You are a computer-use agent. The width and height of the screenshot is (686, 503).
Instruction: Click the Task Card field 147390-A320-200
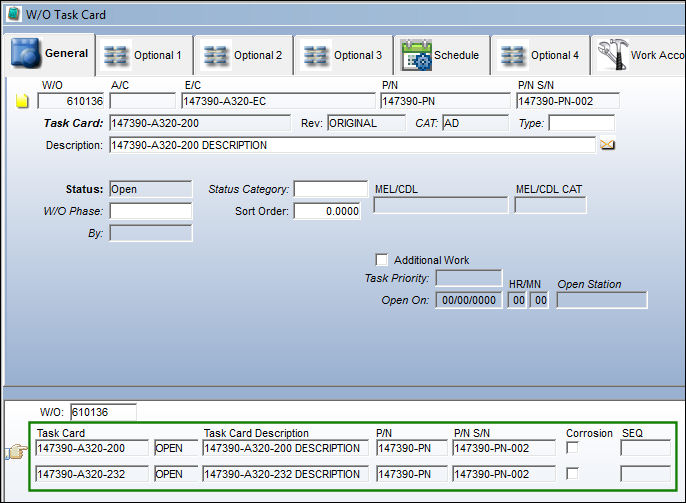coord(200,123)
